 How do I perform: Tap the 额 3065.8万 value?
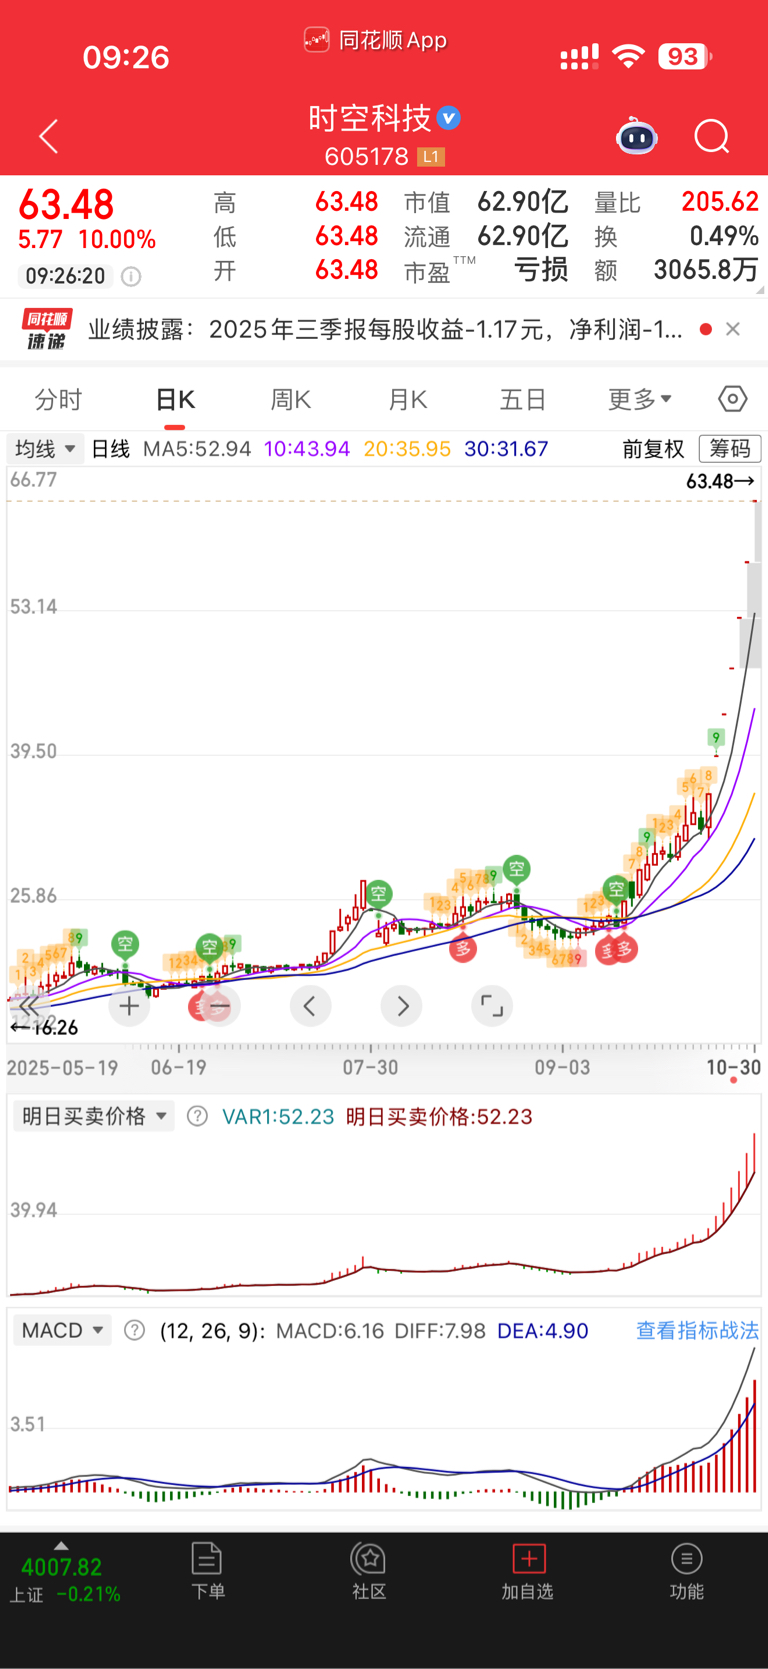click(706, 270)
